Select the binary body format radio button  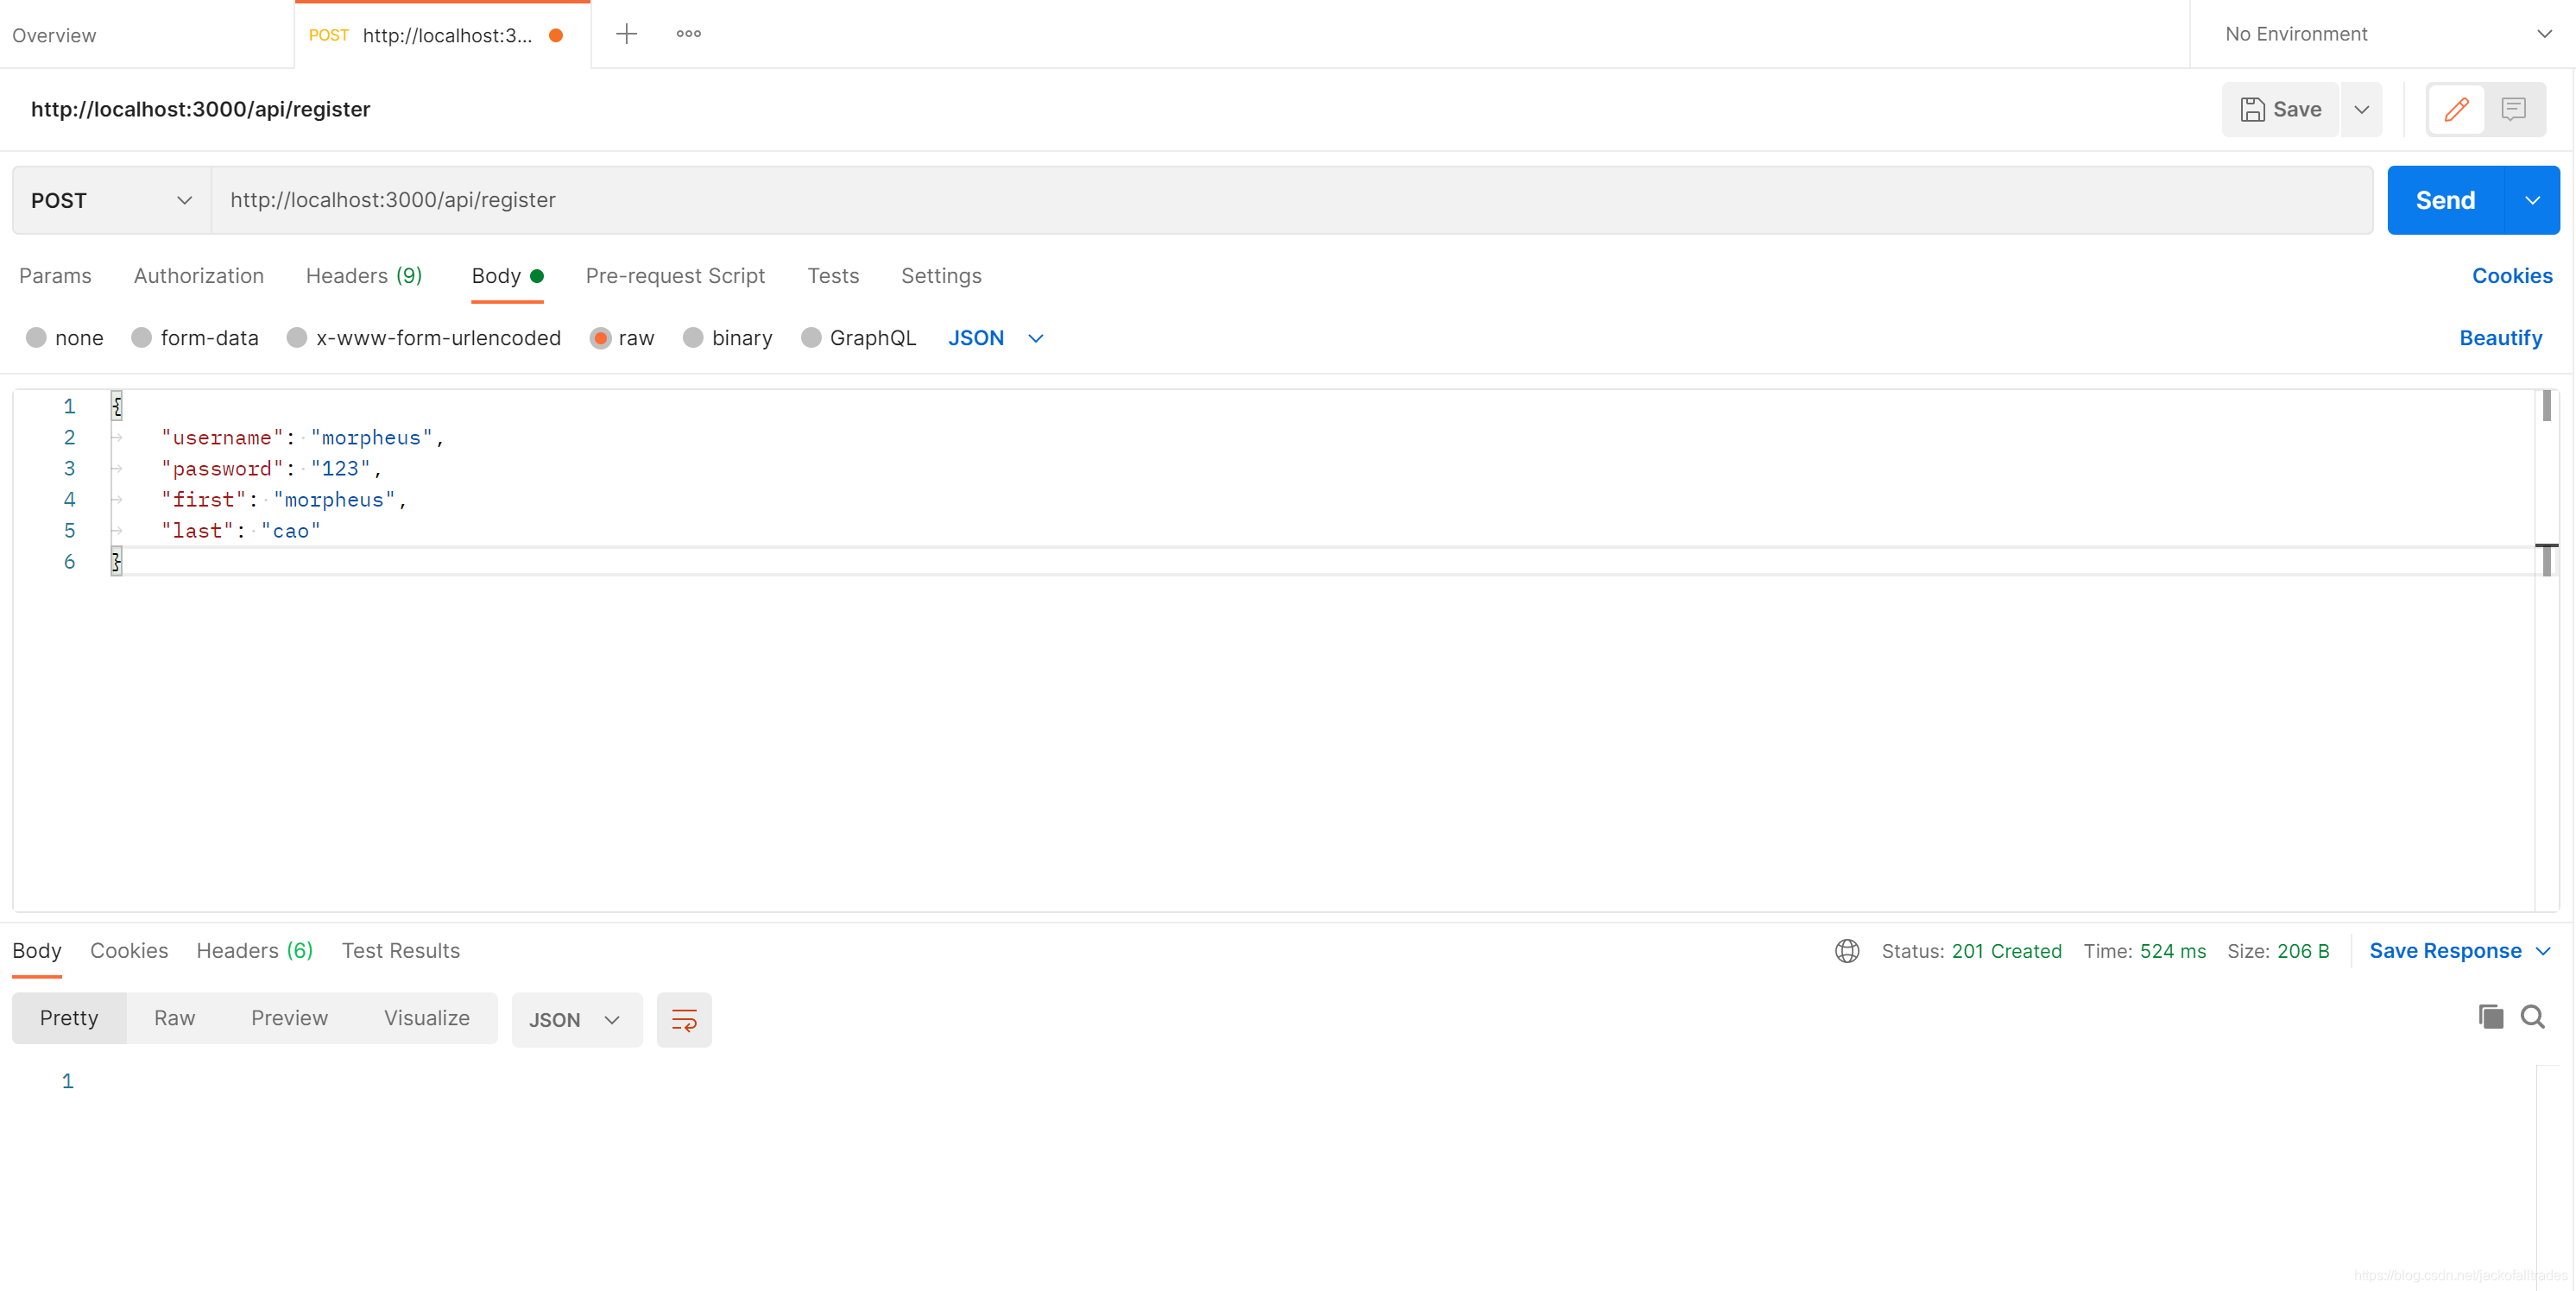coord(693,337)
